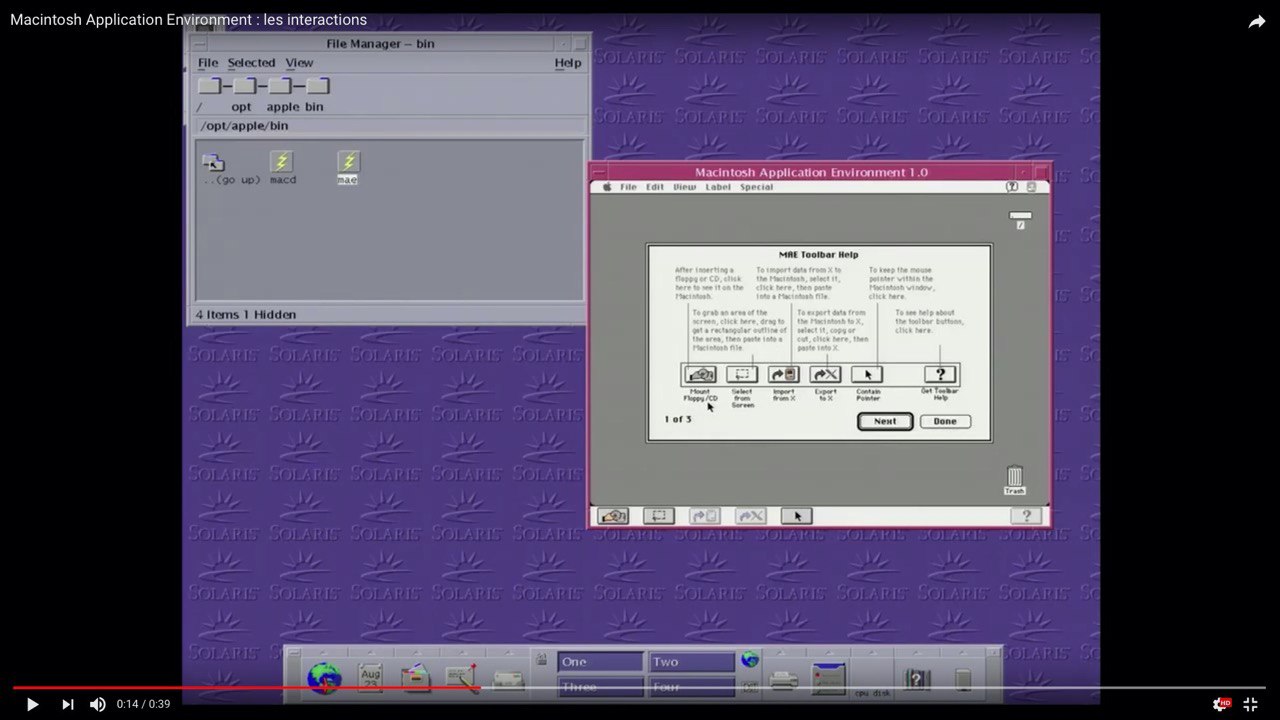
Task: Open the Printer icon on front panel
Action: point(784,680)
